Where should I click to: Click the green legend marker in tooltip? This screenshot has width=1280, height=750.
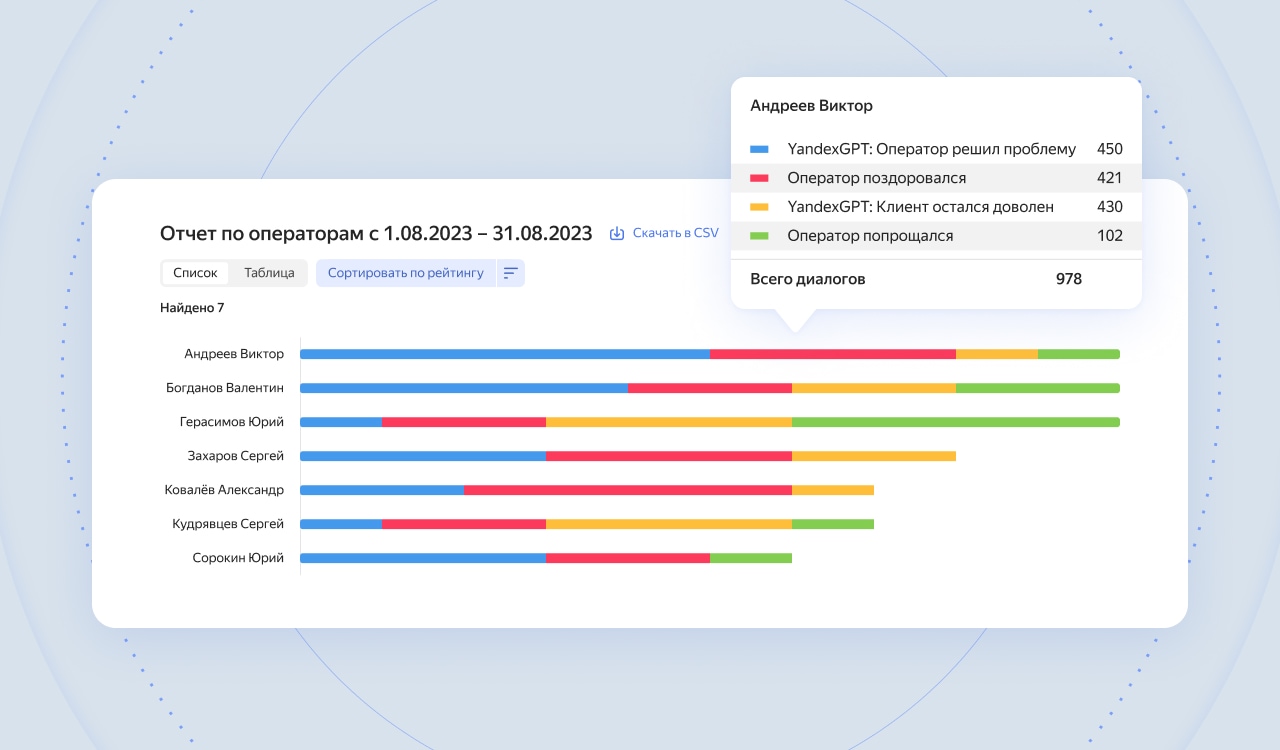759,236
